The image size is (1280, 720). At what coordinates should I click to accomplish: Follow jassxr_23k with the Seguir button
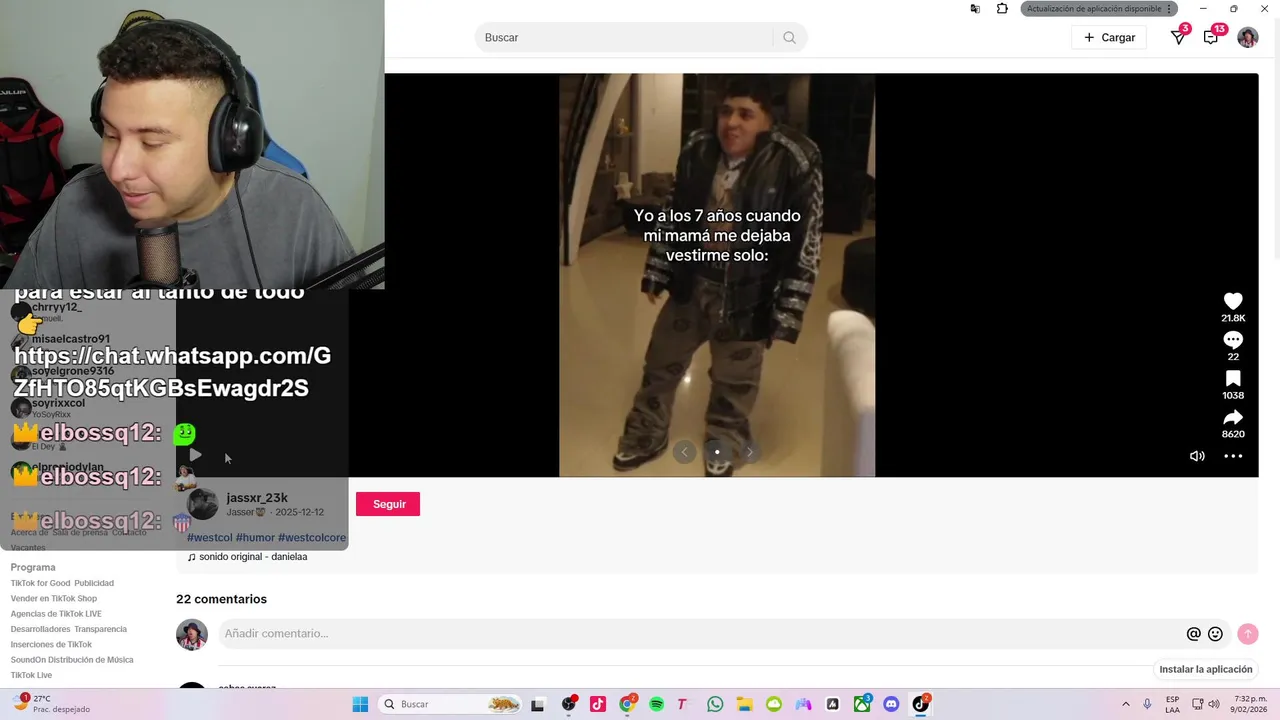388,504
